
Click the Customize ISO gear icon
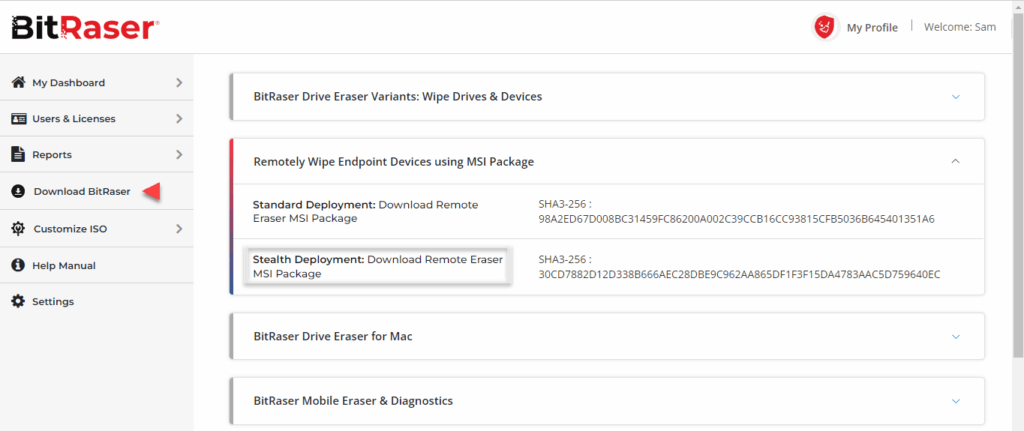point(18,229)
